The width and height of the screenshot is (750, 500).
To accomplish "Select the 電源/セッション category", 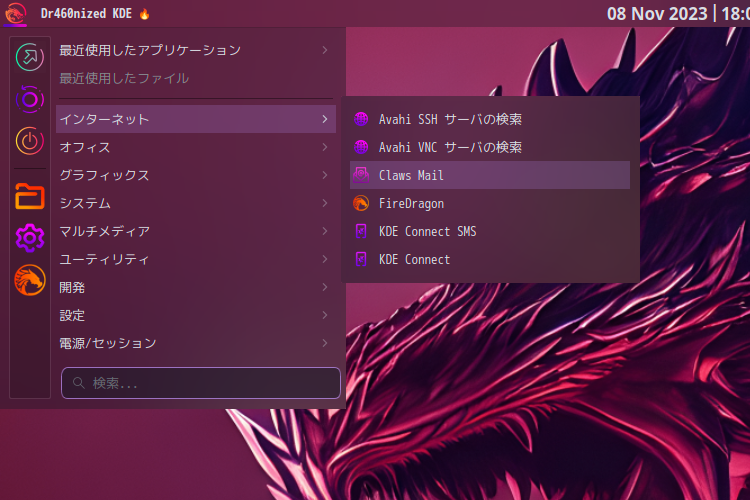I will point(196,343).
